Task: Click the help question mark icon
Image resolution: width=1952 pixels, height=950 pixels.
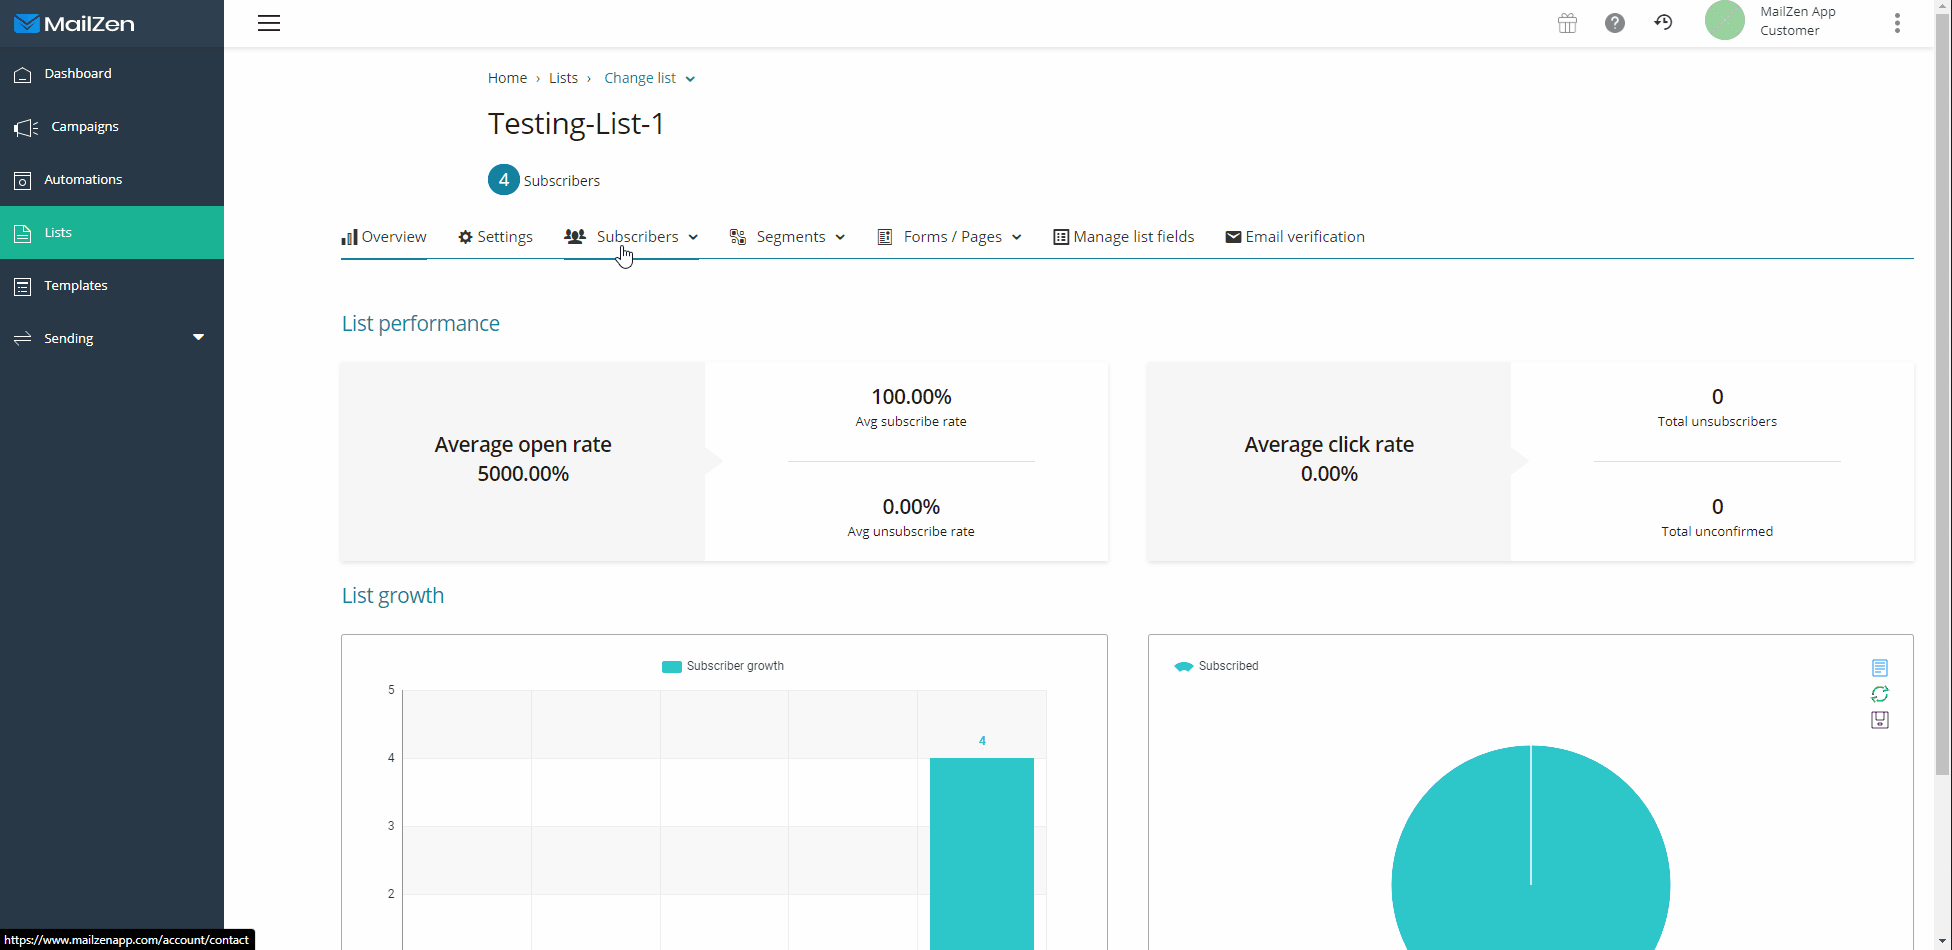Action: click(1615, 23)
